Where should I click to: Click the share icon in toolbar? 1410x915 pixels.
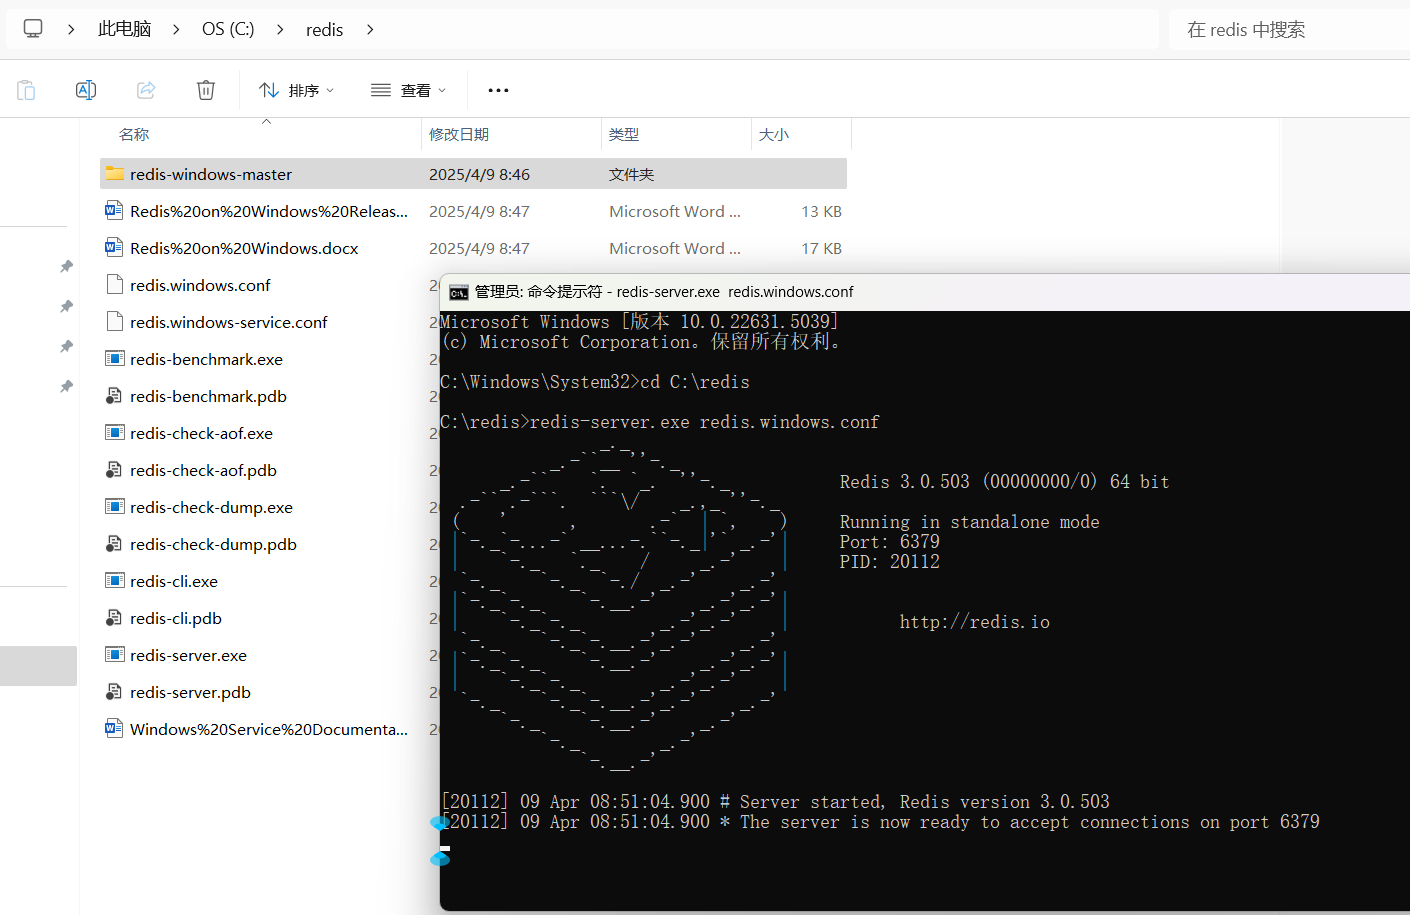pyautogui.click(x=146, y=90)
